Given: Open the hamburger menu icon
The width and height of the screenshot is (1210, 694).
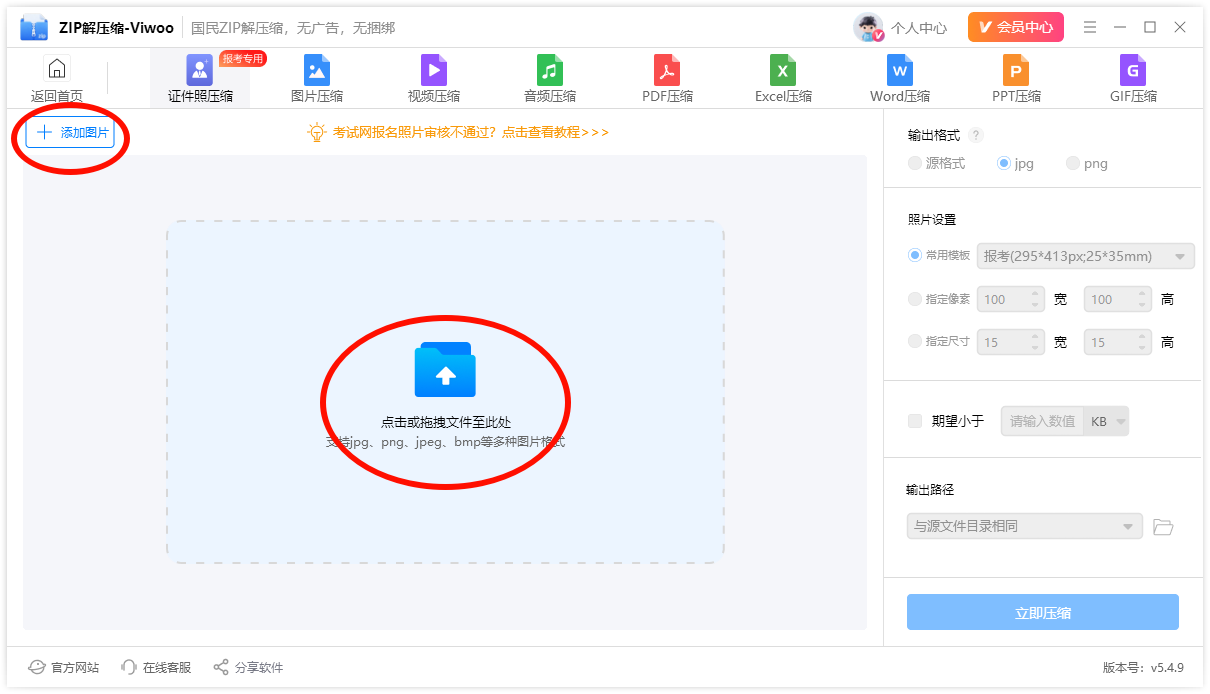Looking at the screenshot, I should click(x=1090, y=27).
